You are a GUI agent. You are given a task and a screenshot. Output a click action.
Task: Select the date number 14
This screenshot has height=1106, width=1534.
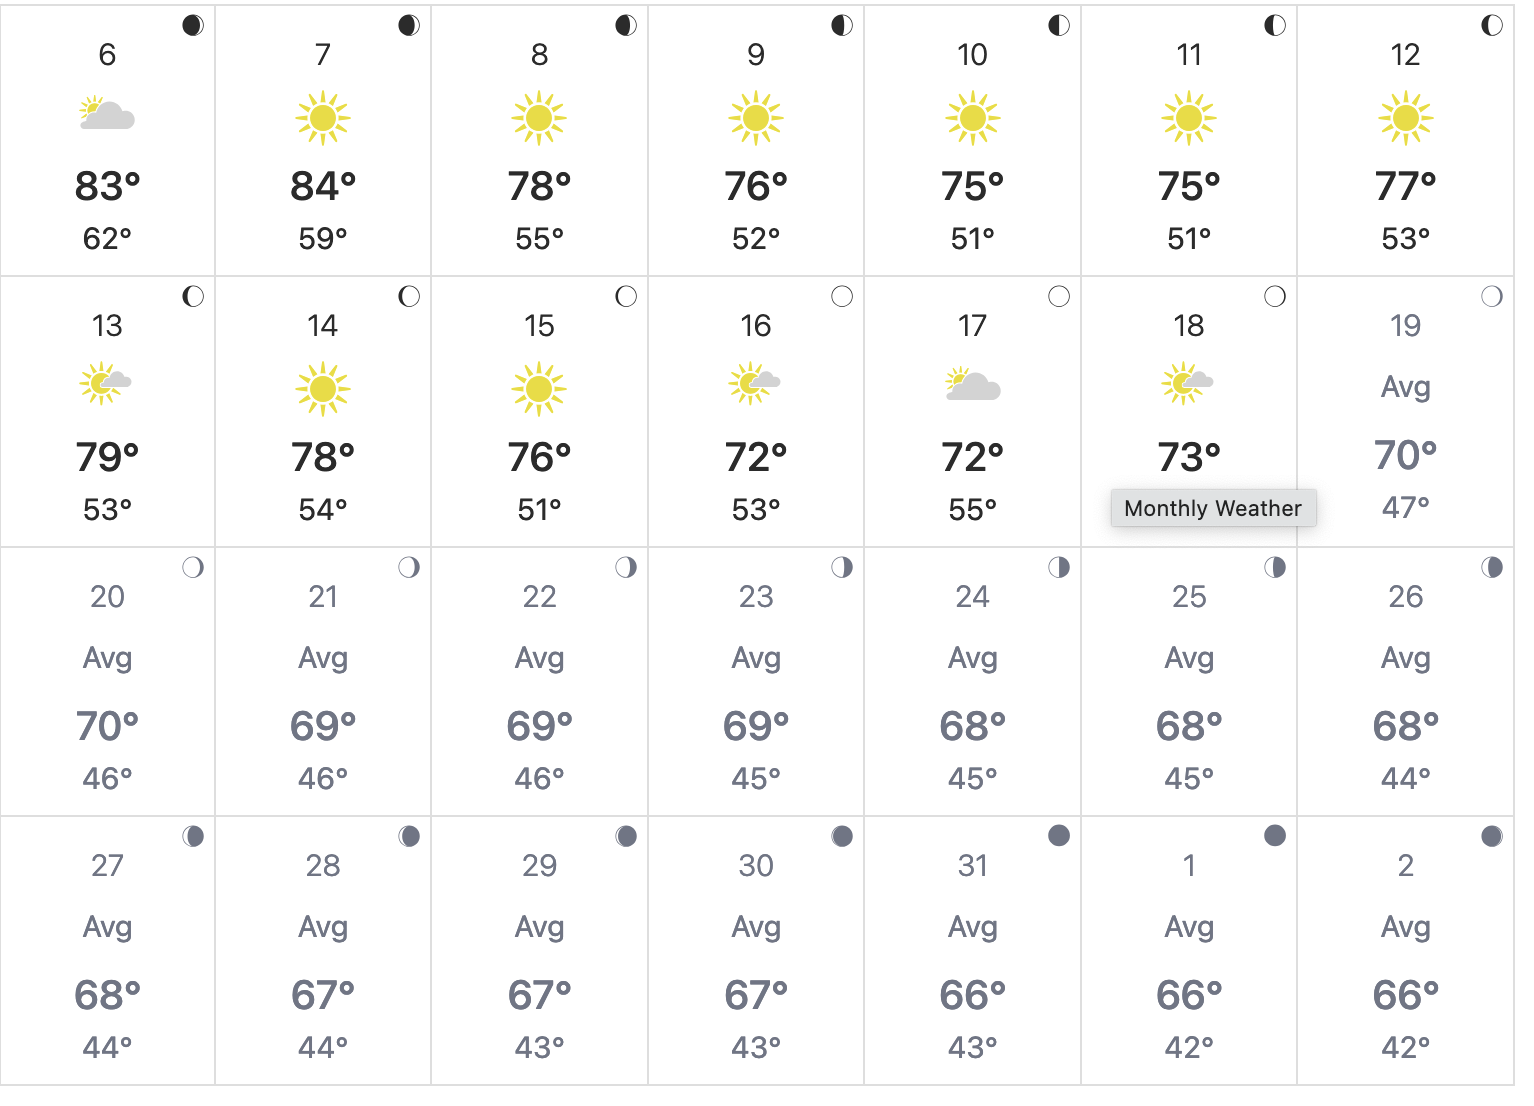323,326
